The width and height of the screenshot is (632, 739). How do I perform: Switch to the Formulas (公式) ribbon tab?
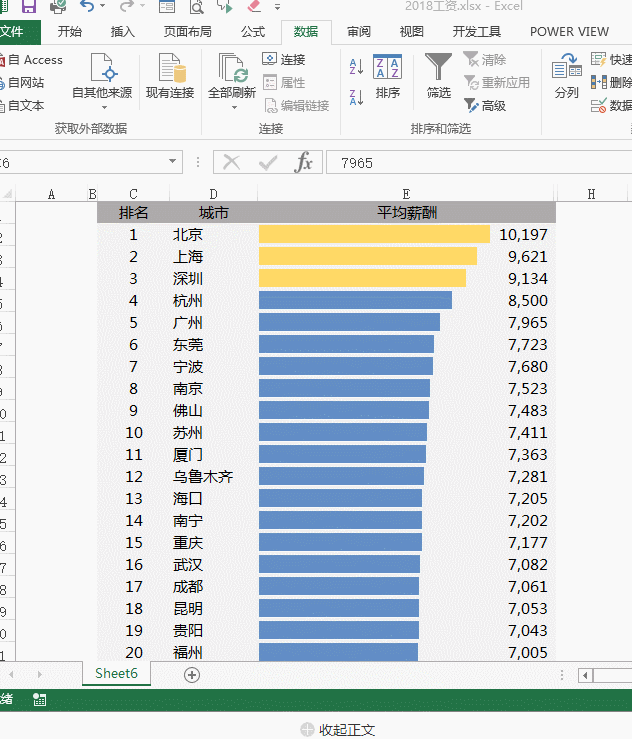coord(253,32)
